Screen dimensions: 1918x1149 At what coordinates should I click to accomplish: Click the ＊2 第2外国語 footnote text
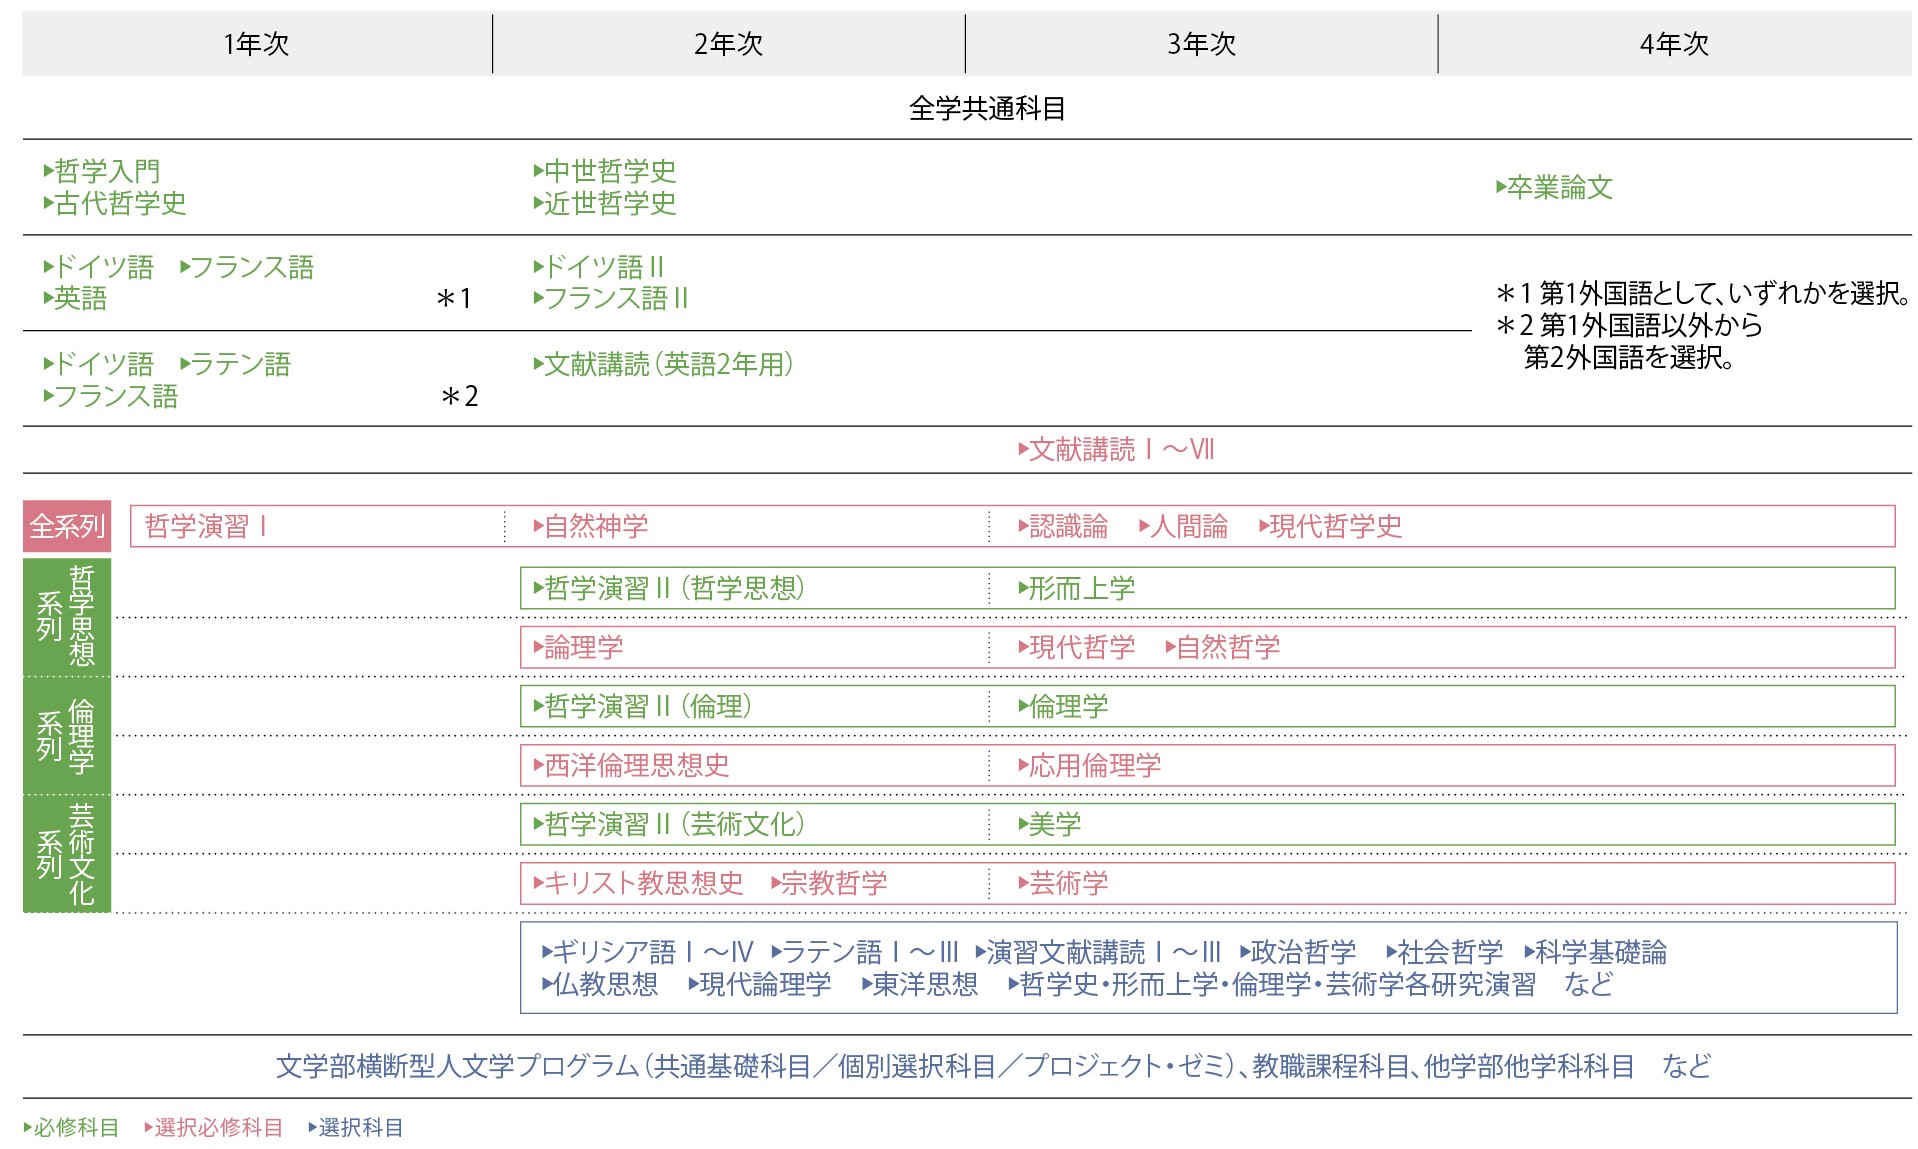[x=1629, y=341]
